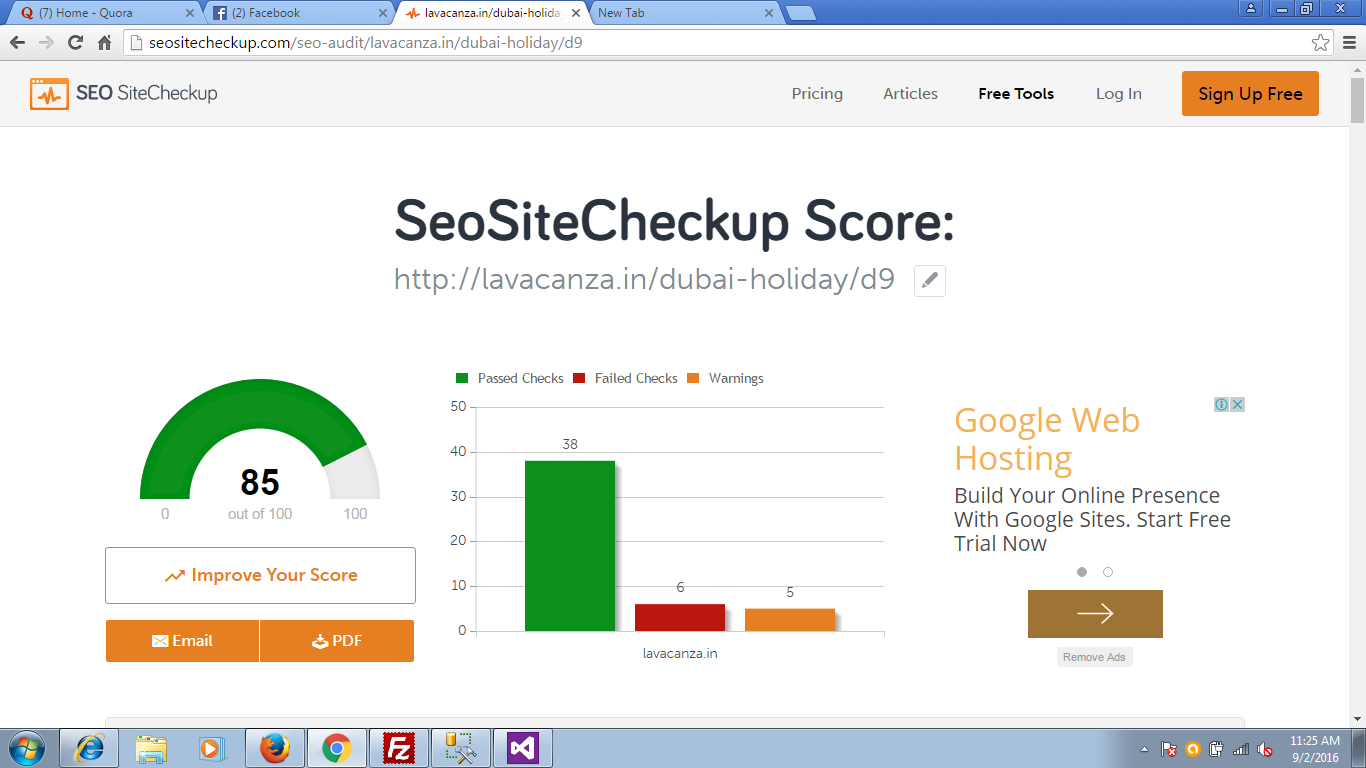Click the power tray icon
The height and width of the screenshot is (768, 1366).
point(1217,749)
